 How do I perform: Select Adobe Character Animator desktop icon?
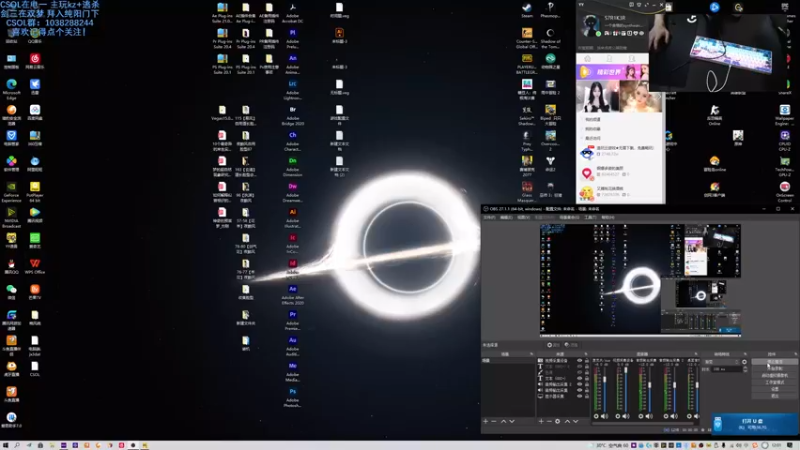point(292,141)
